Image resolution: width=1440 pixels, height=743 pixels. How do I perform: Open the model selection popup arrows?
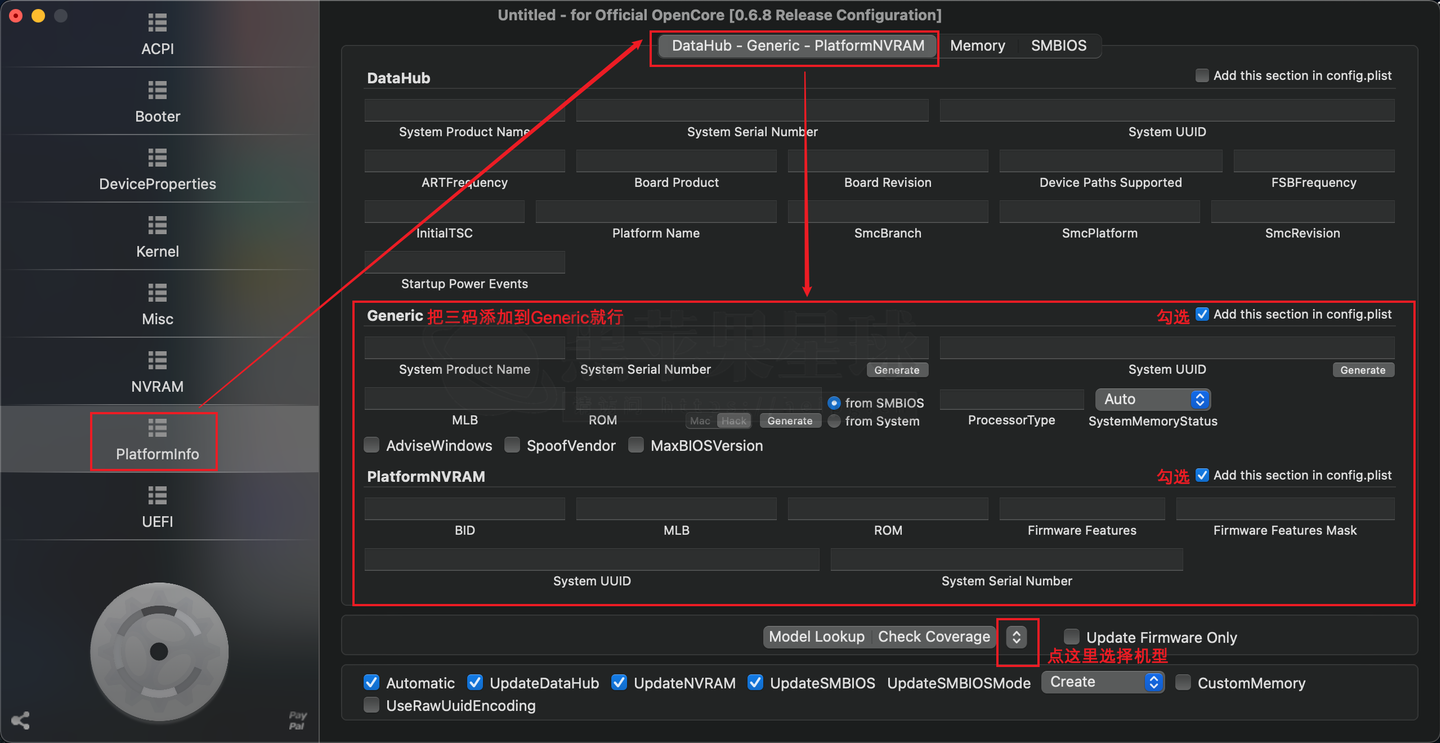click(1016, 637)
